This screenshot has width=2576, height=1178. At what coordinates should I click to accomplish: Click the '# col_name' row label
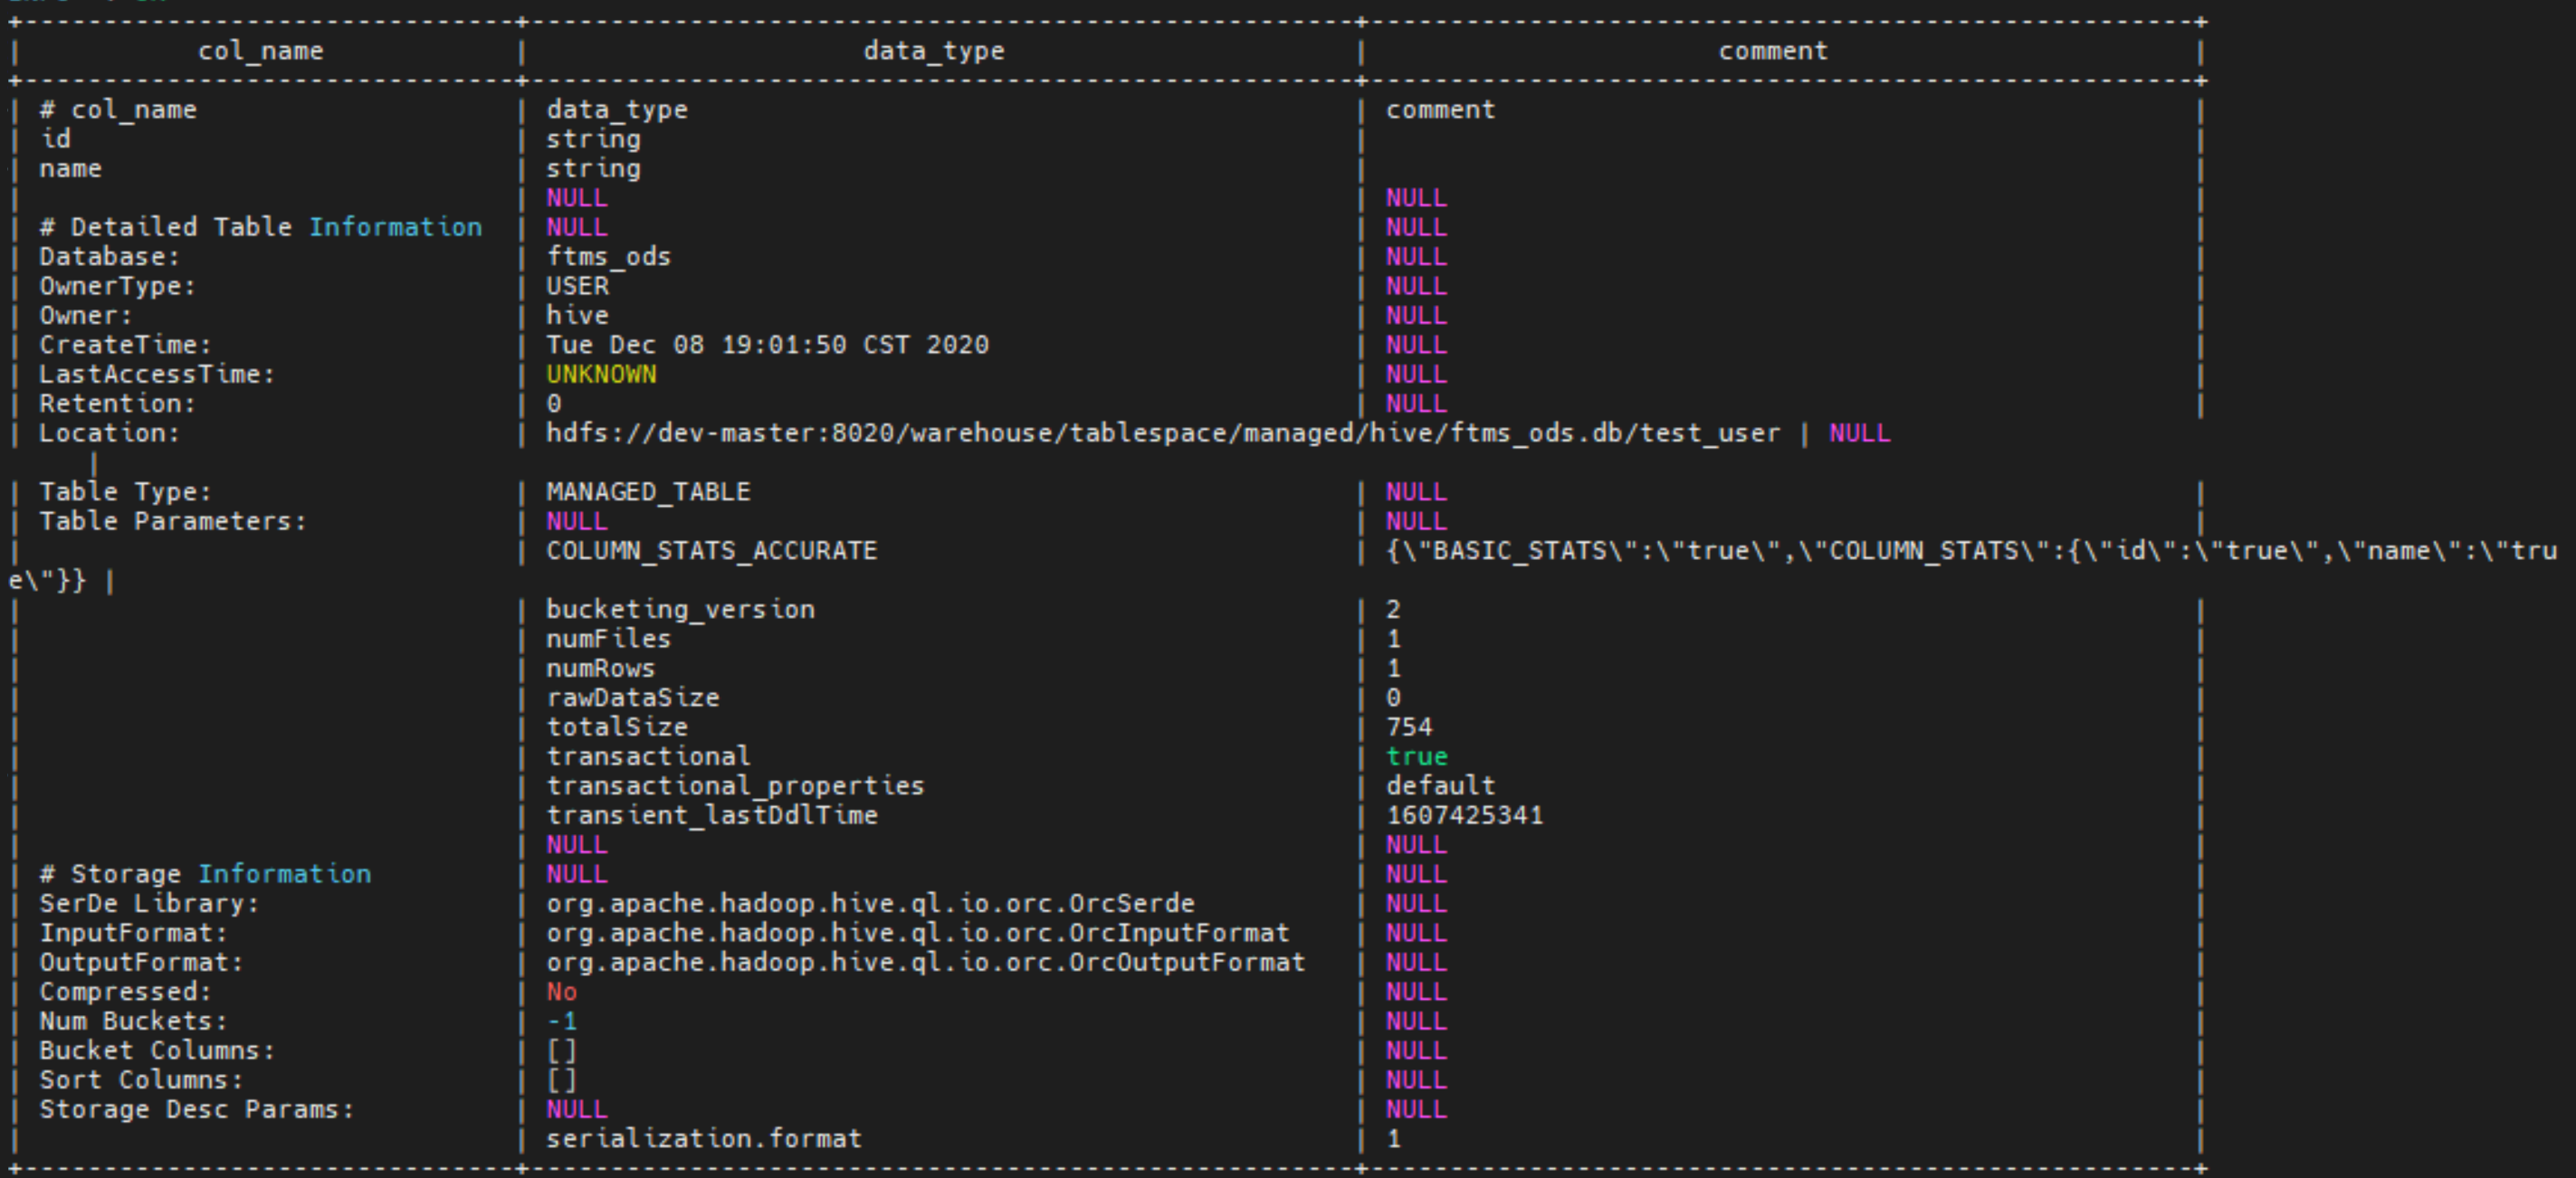coord(118,110)
